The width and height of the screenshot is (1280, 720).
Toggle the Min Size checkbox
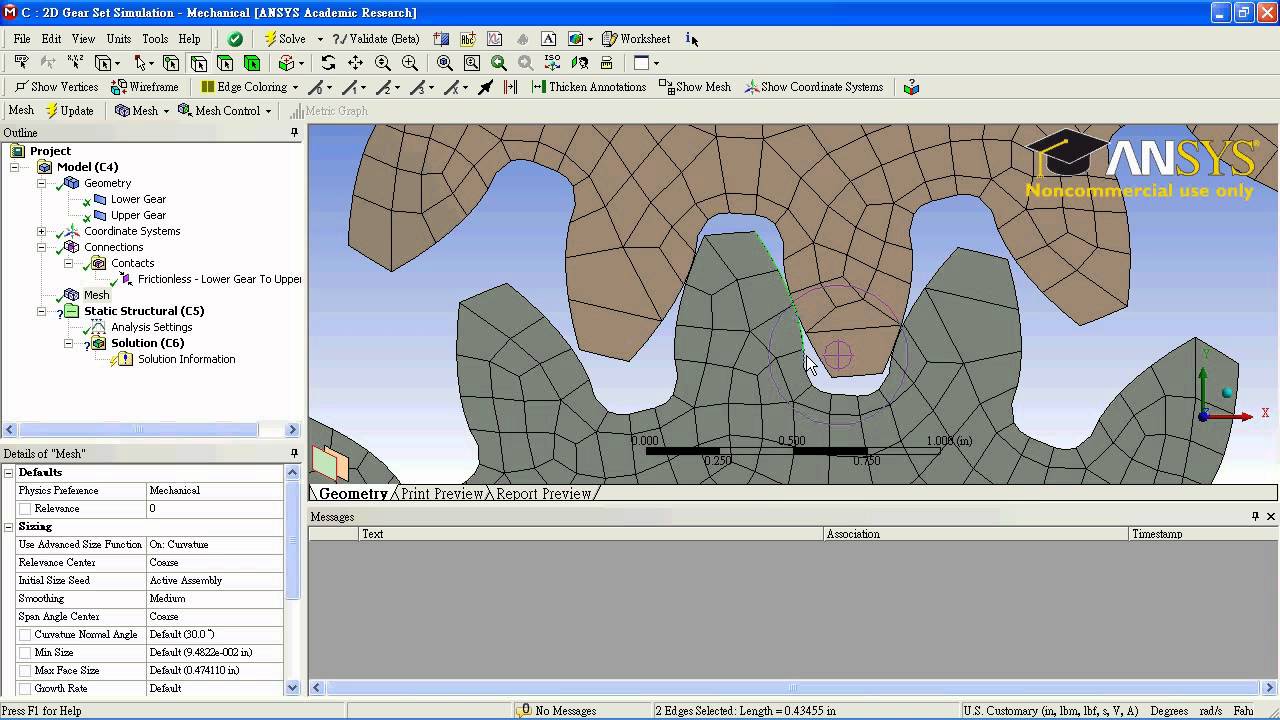(x=25, y=653)
